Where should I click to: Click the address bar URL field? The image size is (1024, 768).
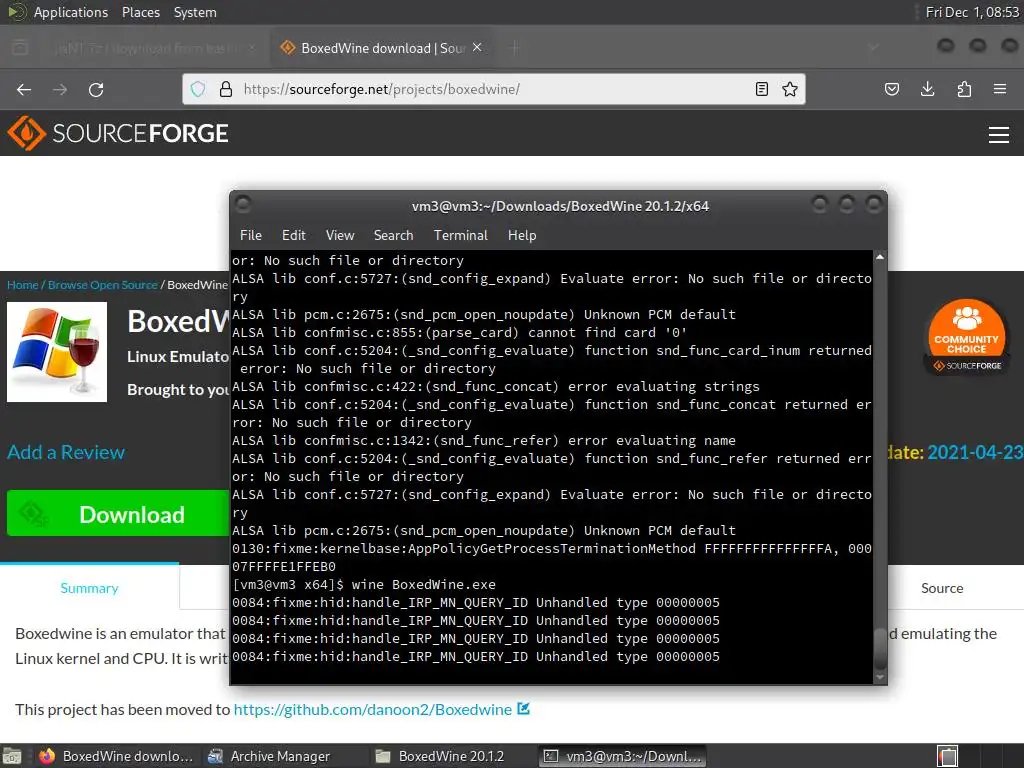point(493,89)
